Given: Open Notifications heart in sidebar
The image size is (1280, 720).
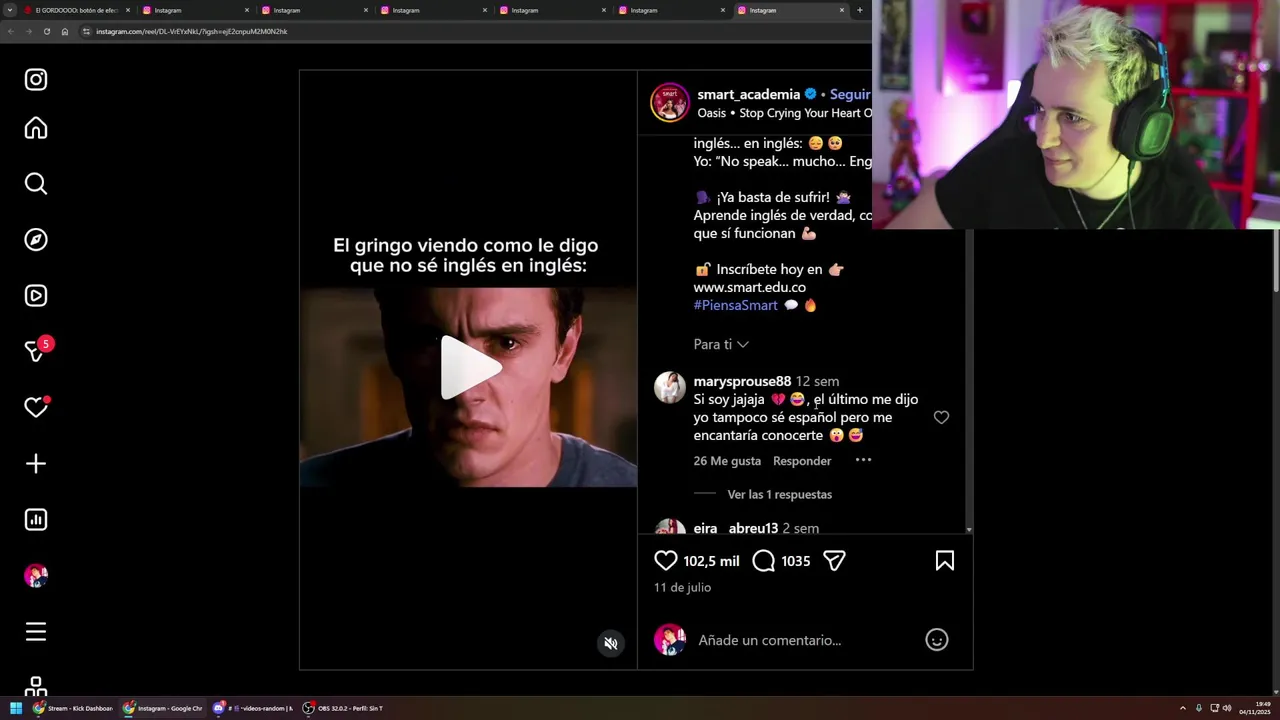Looking at the screenshot, I should point(36,407).
